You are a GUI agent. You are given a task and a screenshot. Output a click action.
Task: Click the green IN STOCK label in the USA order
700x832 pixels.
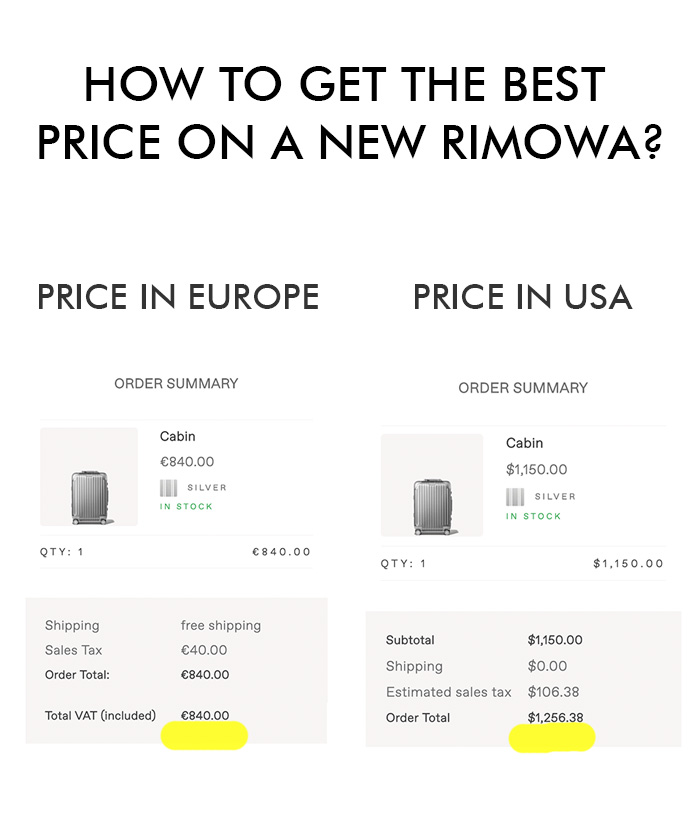(x=533, y=516)
